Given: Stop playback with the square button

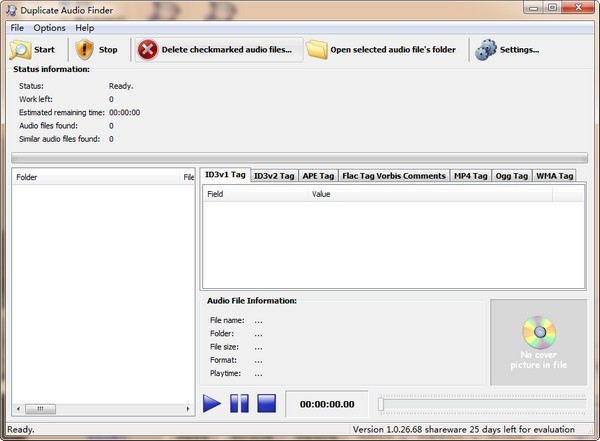Looking at the screenshot, I should coord(266,404).
